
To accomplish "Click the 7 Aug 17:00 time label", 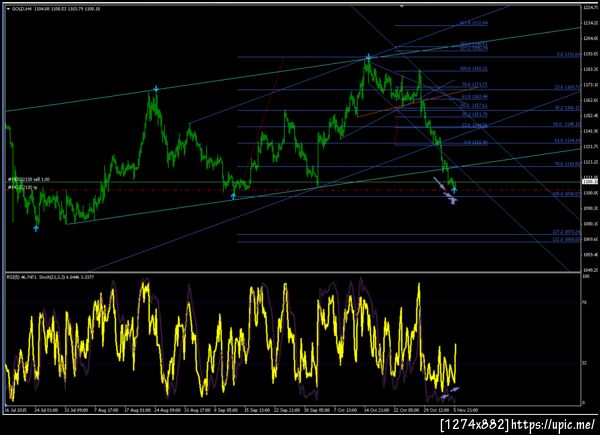I will [106, 410].
